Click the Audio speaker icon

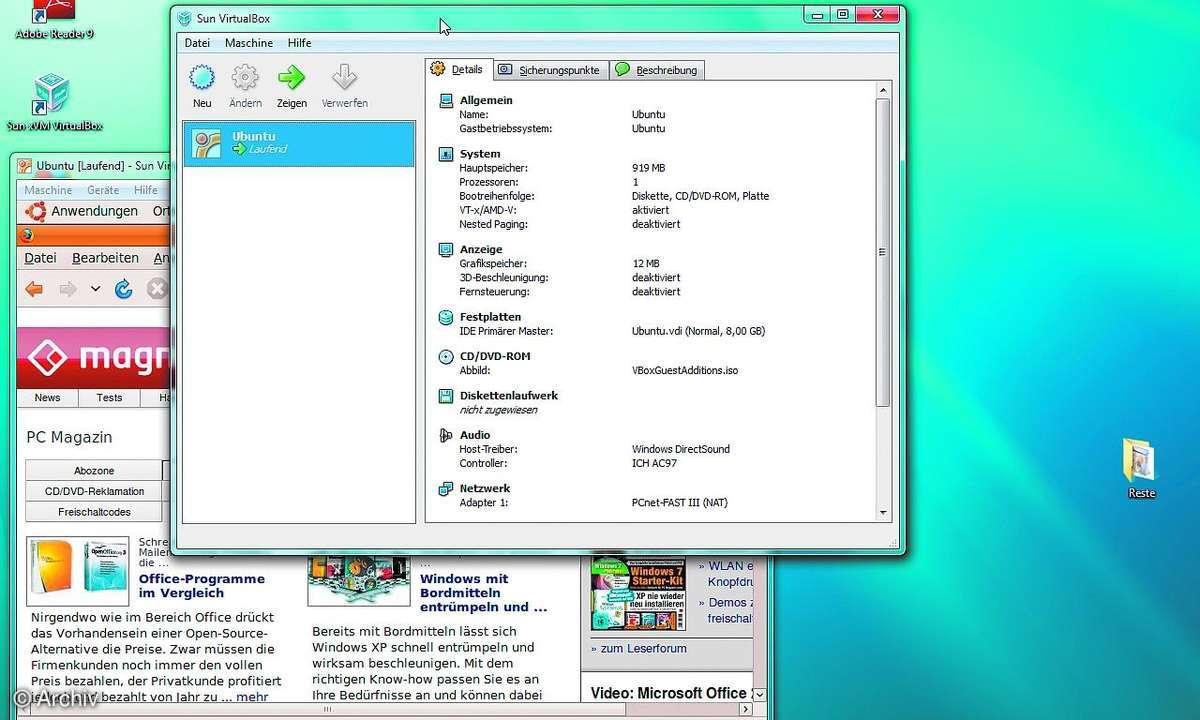pos(446,435)
